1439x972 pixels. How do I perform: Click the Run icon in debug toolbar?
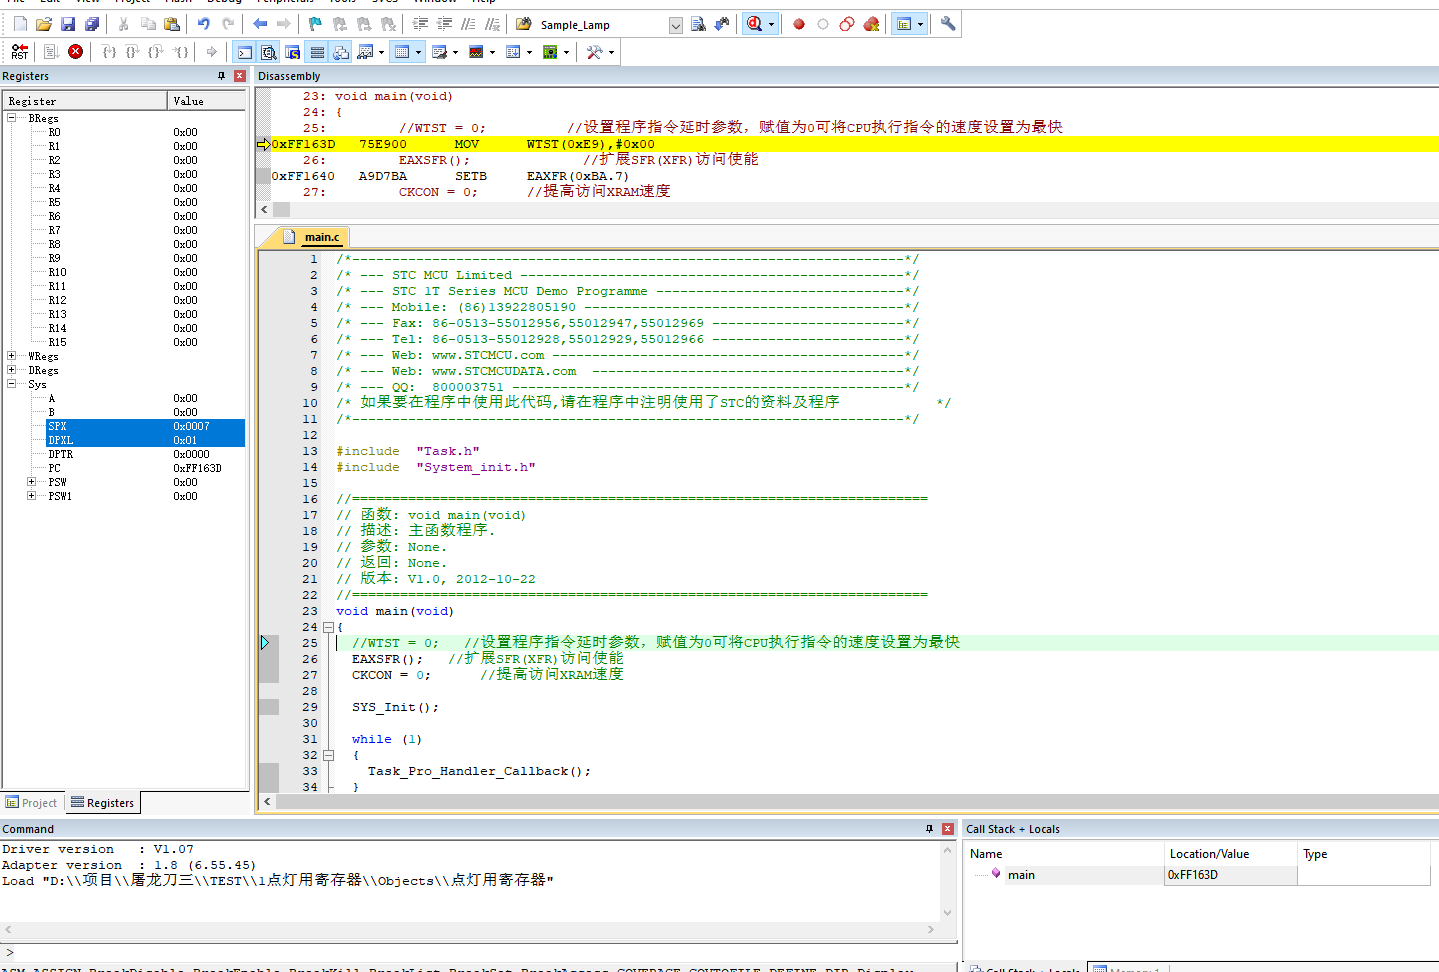(x=51, y=52)
